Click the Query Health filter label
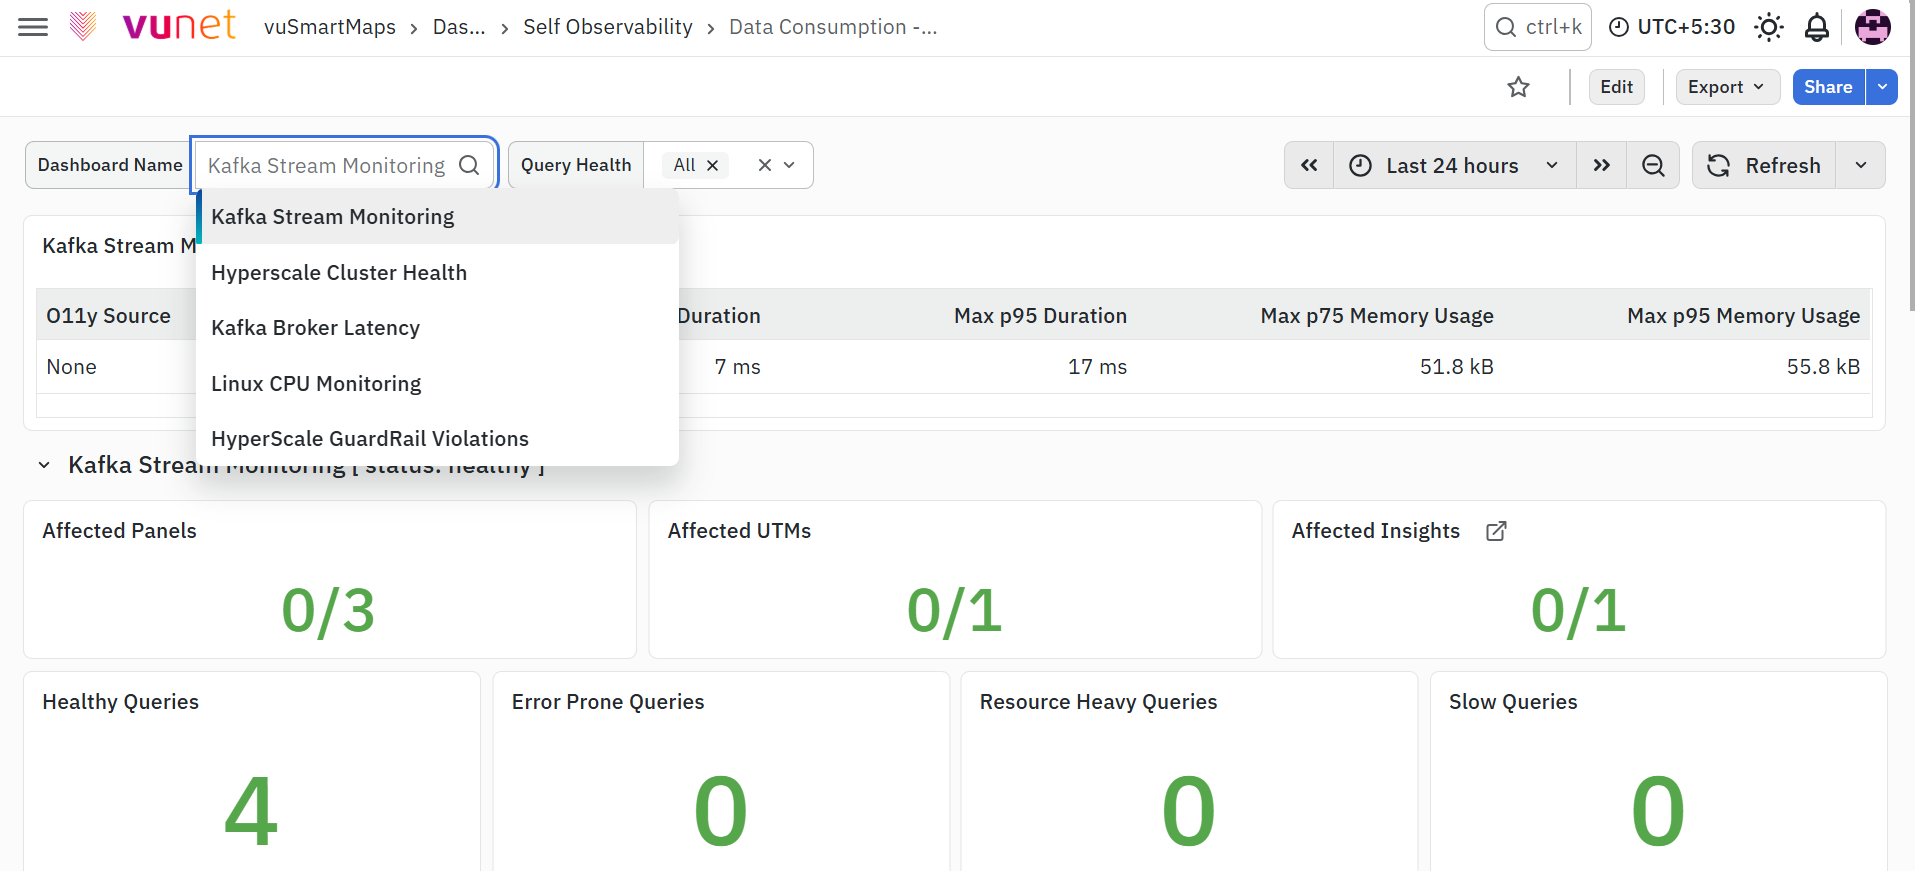 pos(576,165)
